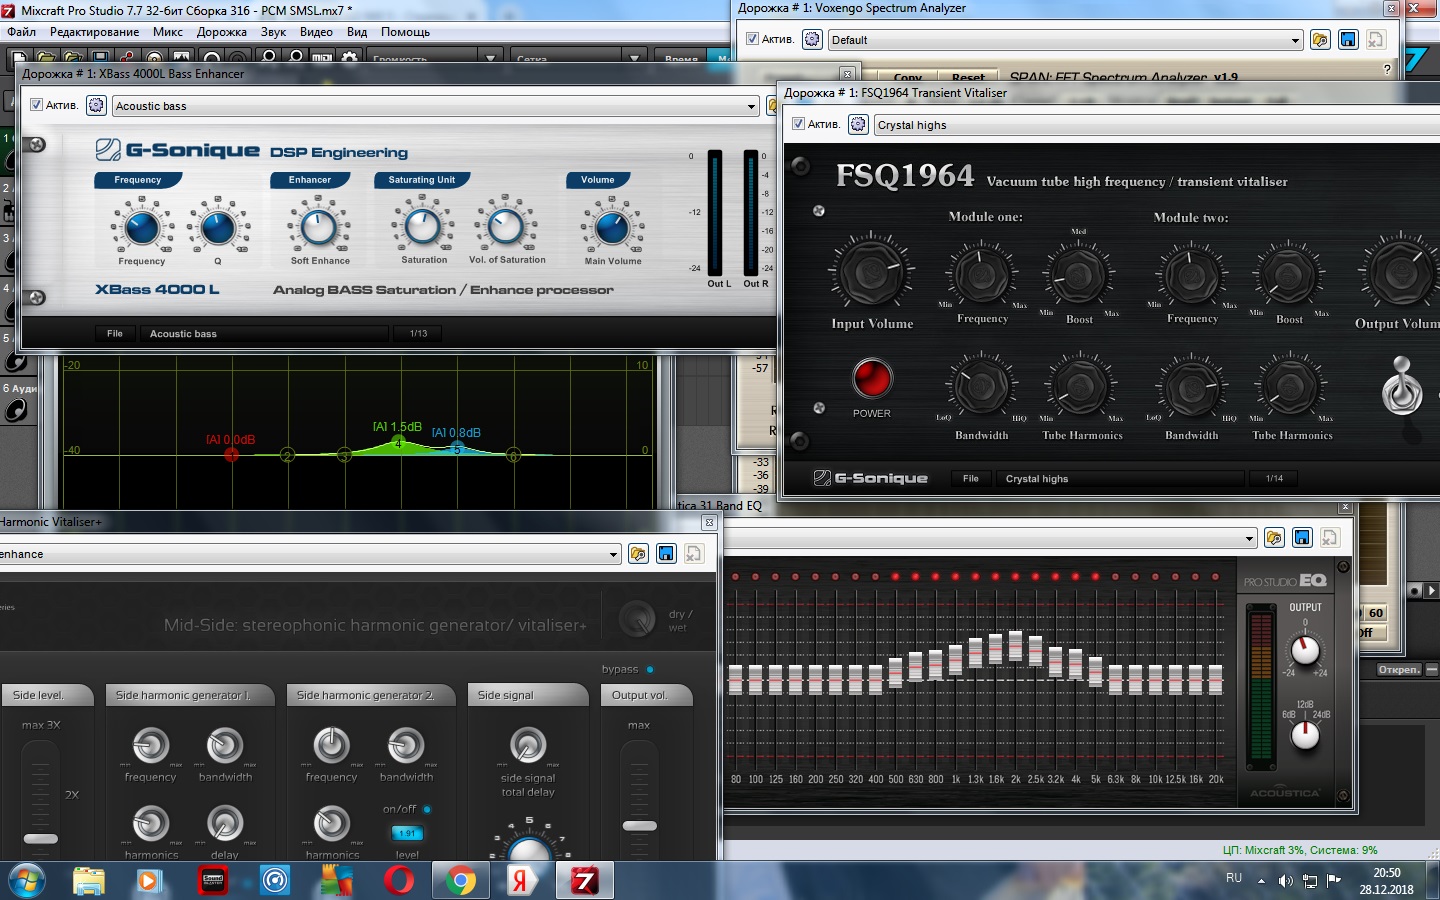Click File button in XBass 4000L plugin
Viewport: 1440px width, 900px height.
(x=115, y=333)
